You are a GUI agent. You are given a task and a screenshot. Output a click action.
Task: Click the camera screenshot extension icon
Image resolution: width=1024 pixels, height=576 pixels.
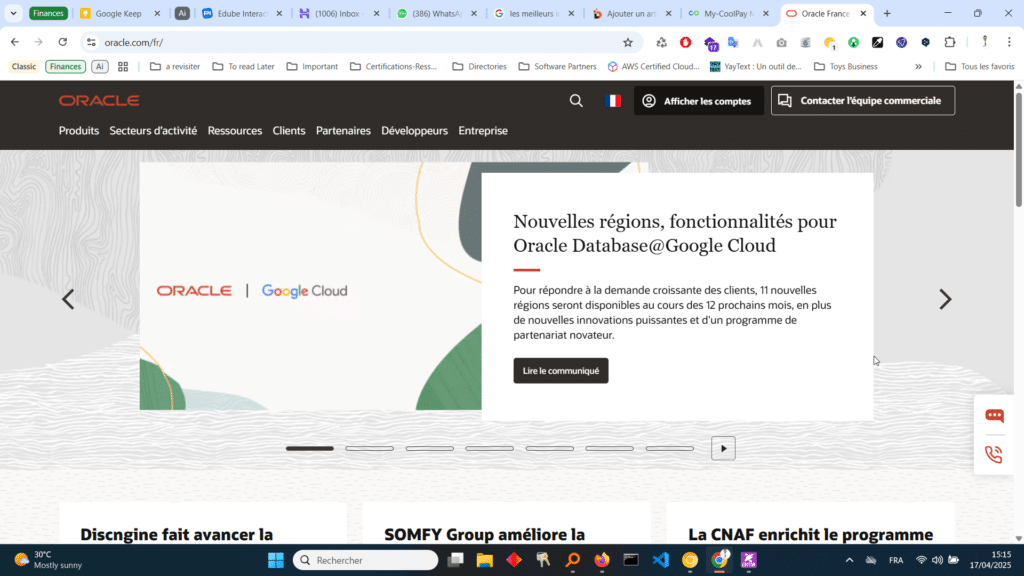[x=781, y=42]
